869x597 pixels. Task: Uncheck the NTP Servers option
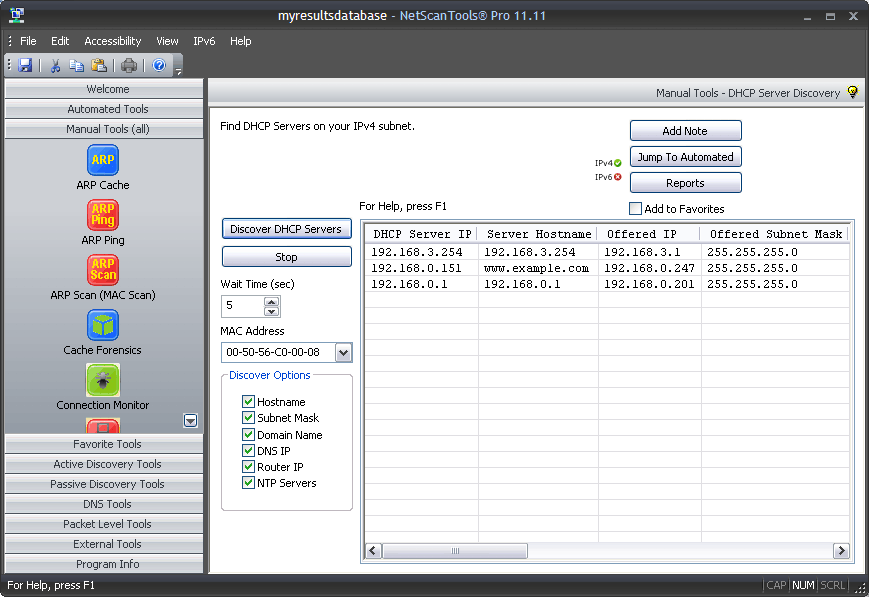(248, 482)
